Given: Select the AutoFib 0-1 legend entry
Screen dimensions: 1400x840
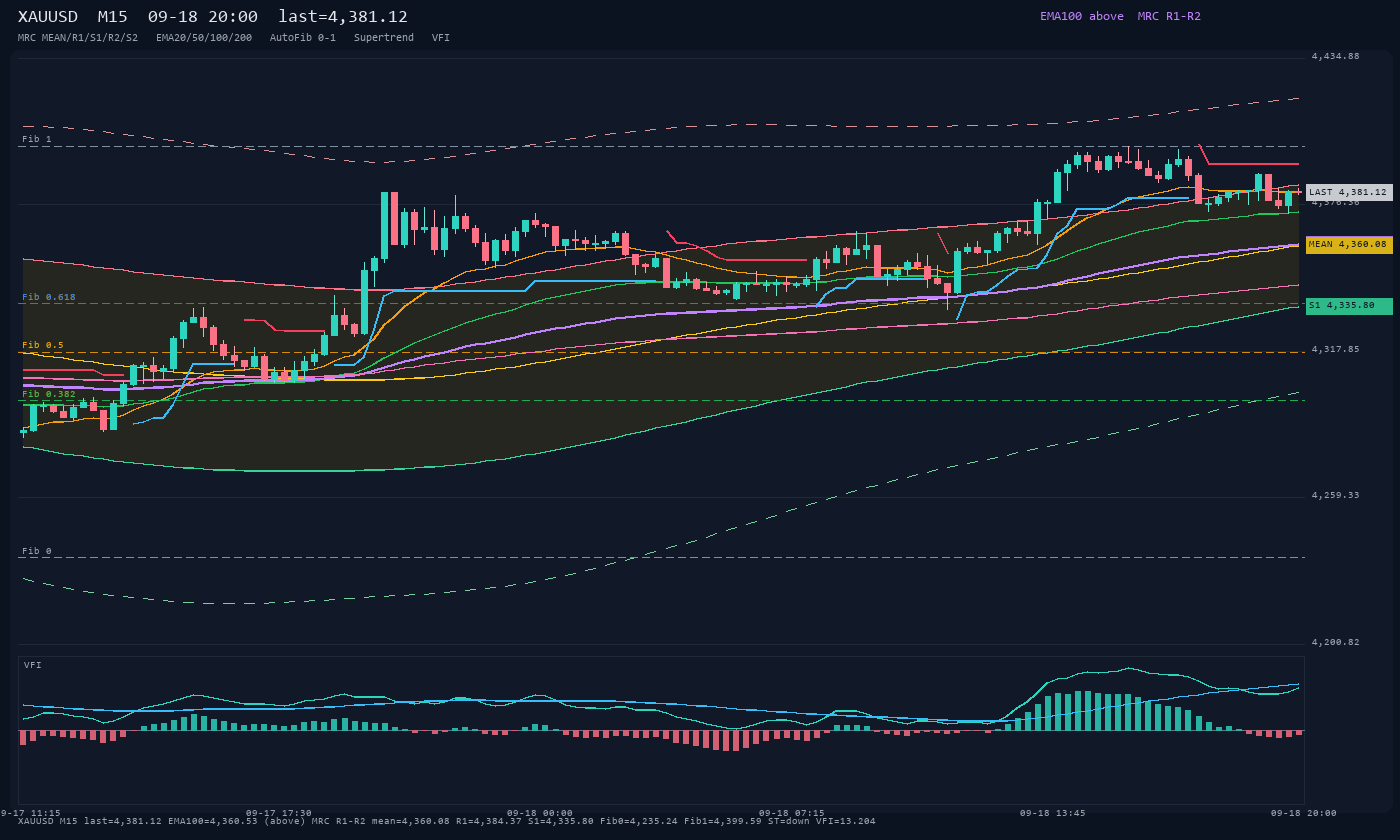Looking at the screenshot, I should 303,38.
